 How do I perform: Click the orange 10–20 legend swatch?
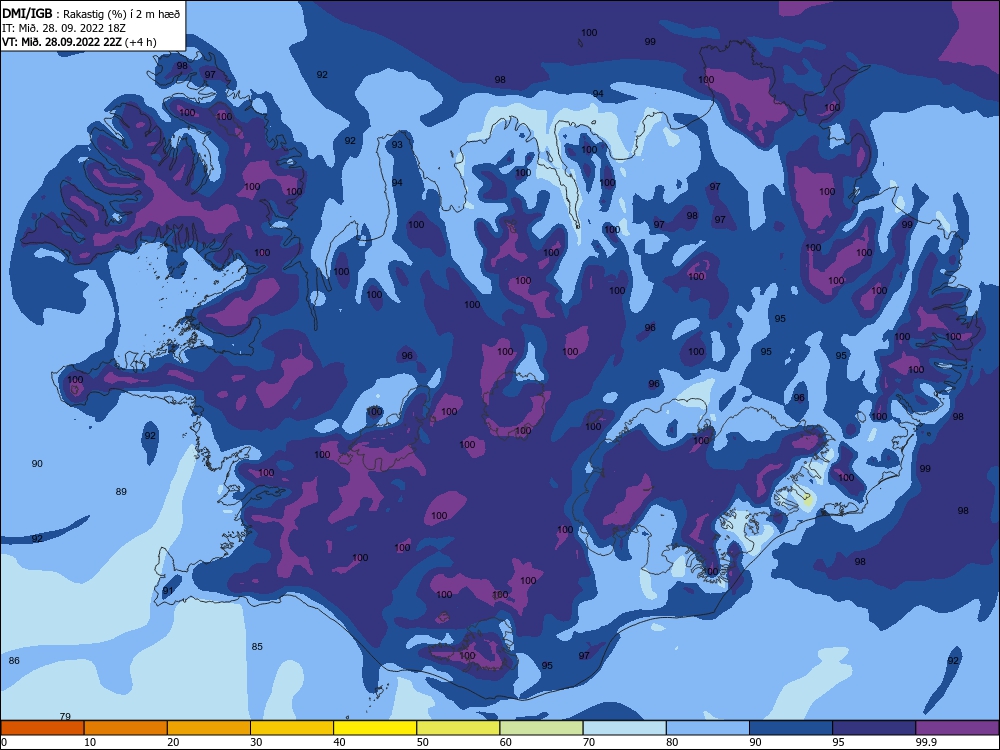point(126,728)
